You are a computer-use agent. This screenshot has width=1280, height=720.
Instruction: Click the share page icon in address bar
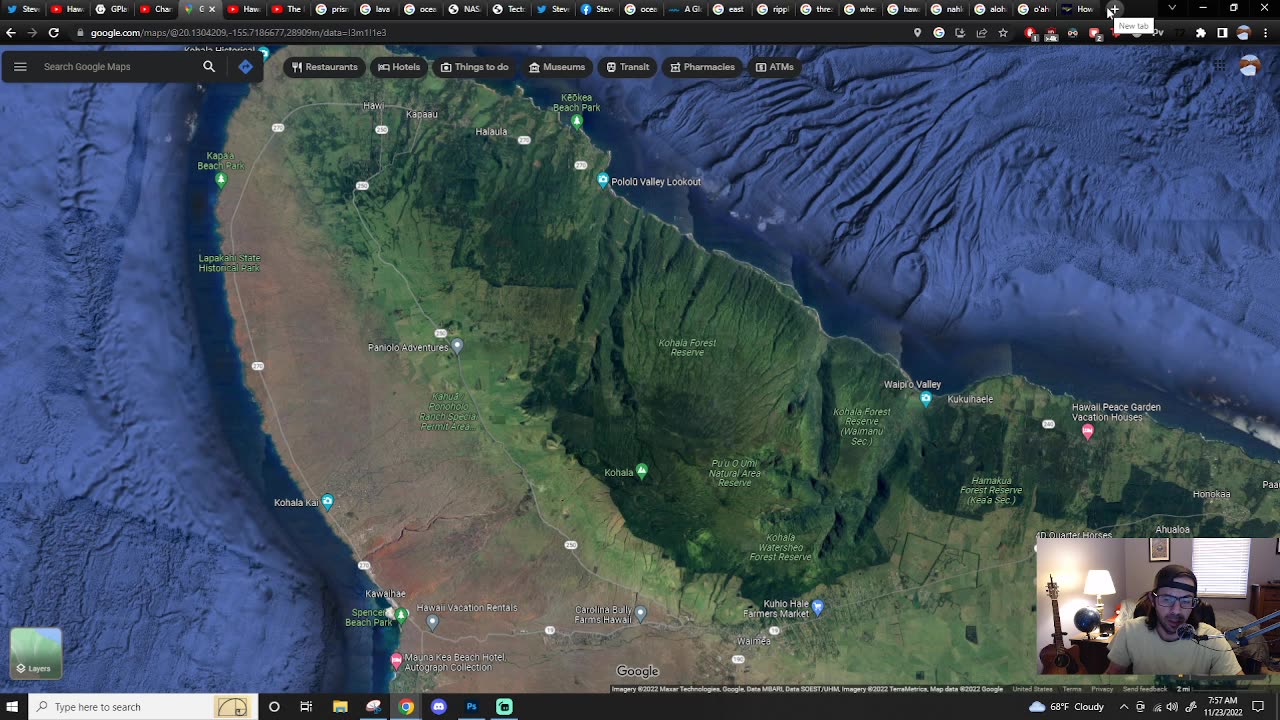[x=981, y=33]
